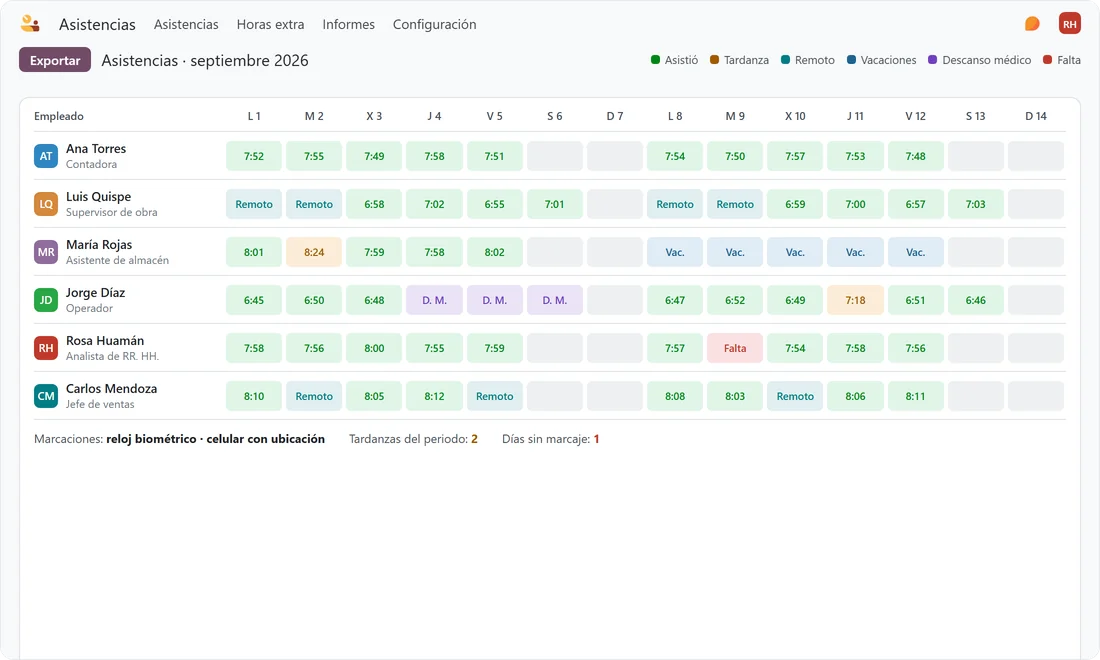Click the Asistencias · septiembre 2026 heading

pos(205,60)
